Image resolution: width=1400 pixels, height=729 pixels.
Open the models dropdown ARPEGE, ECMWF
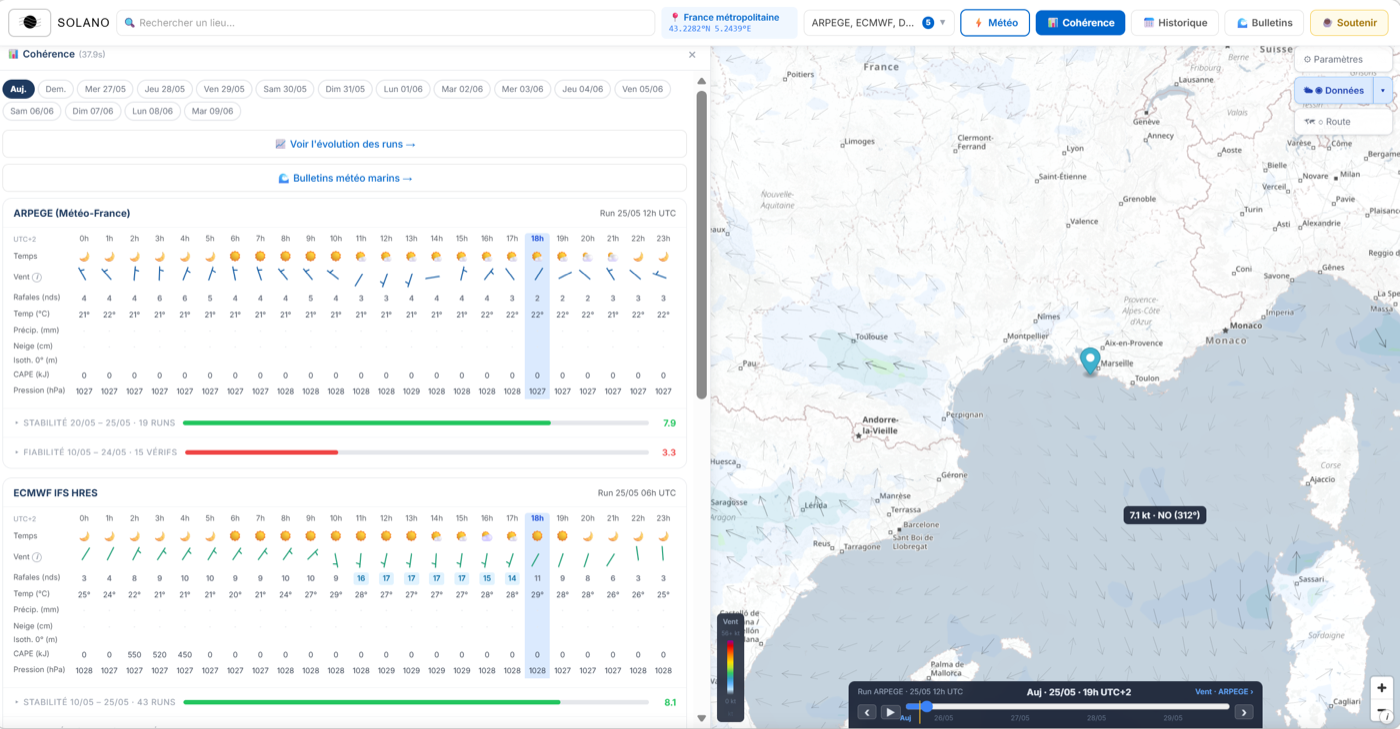coord(878,23)
